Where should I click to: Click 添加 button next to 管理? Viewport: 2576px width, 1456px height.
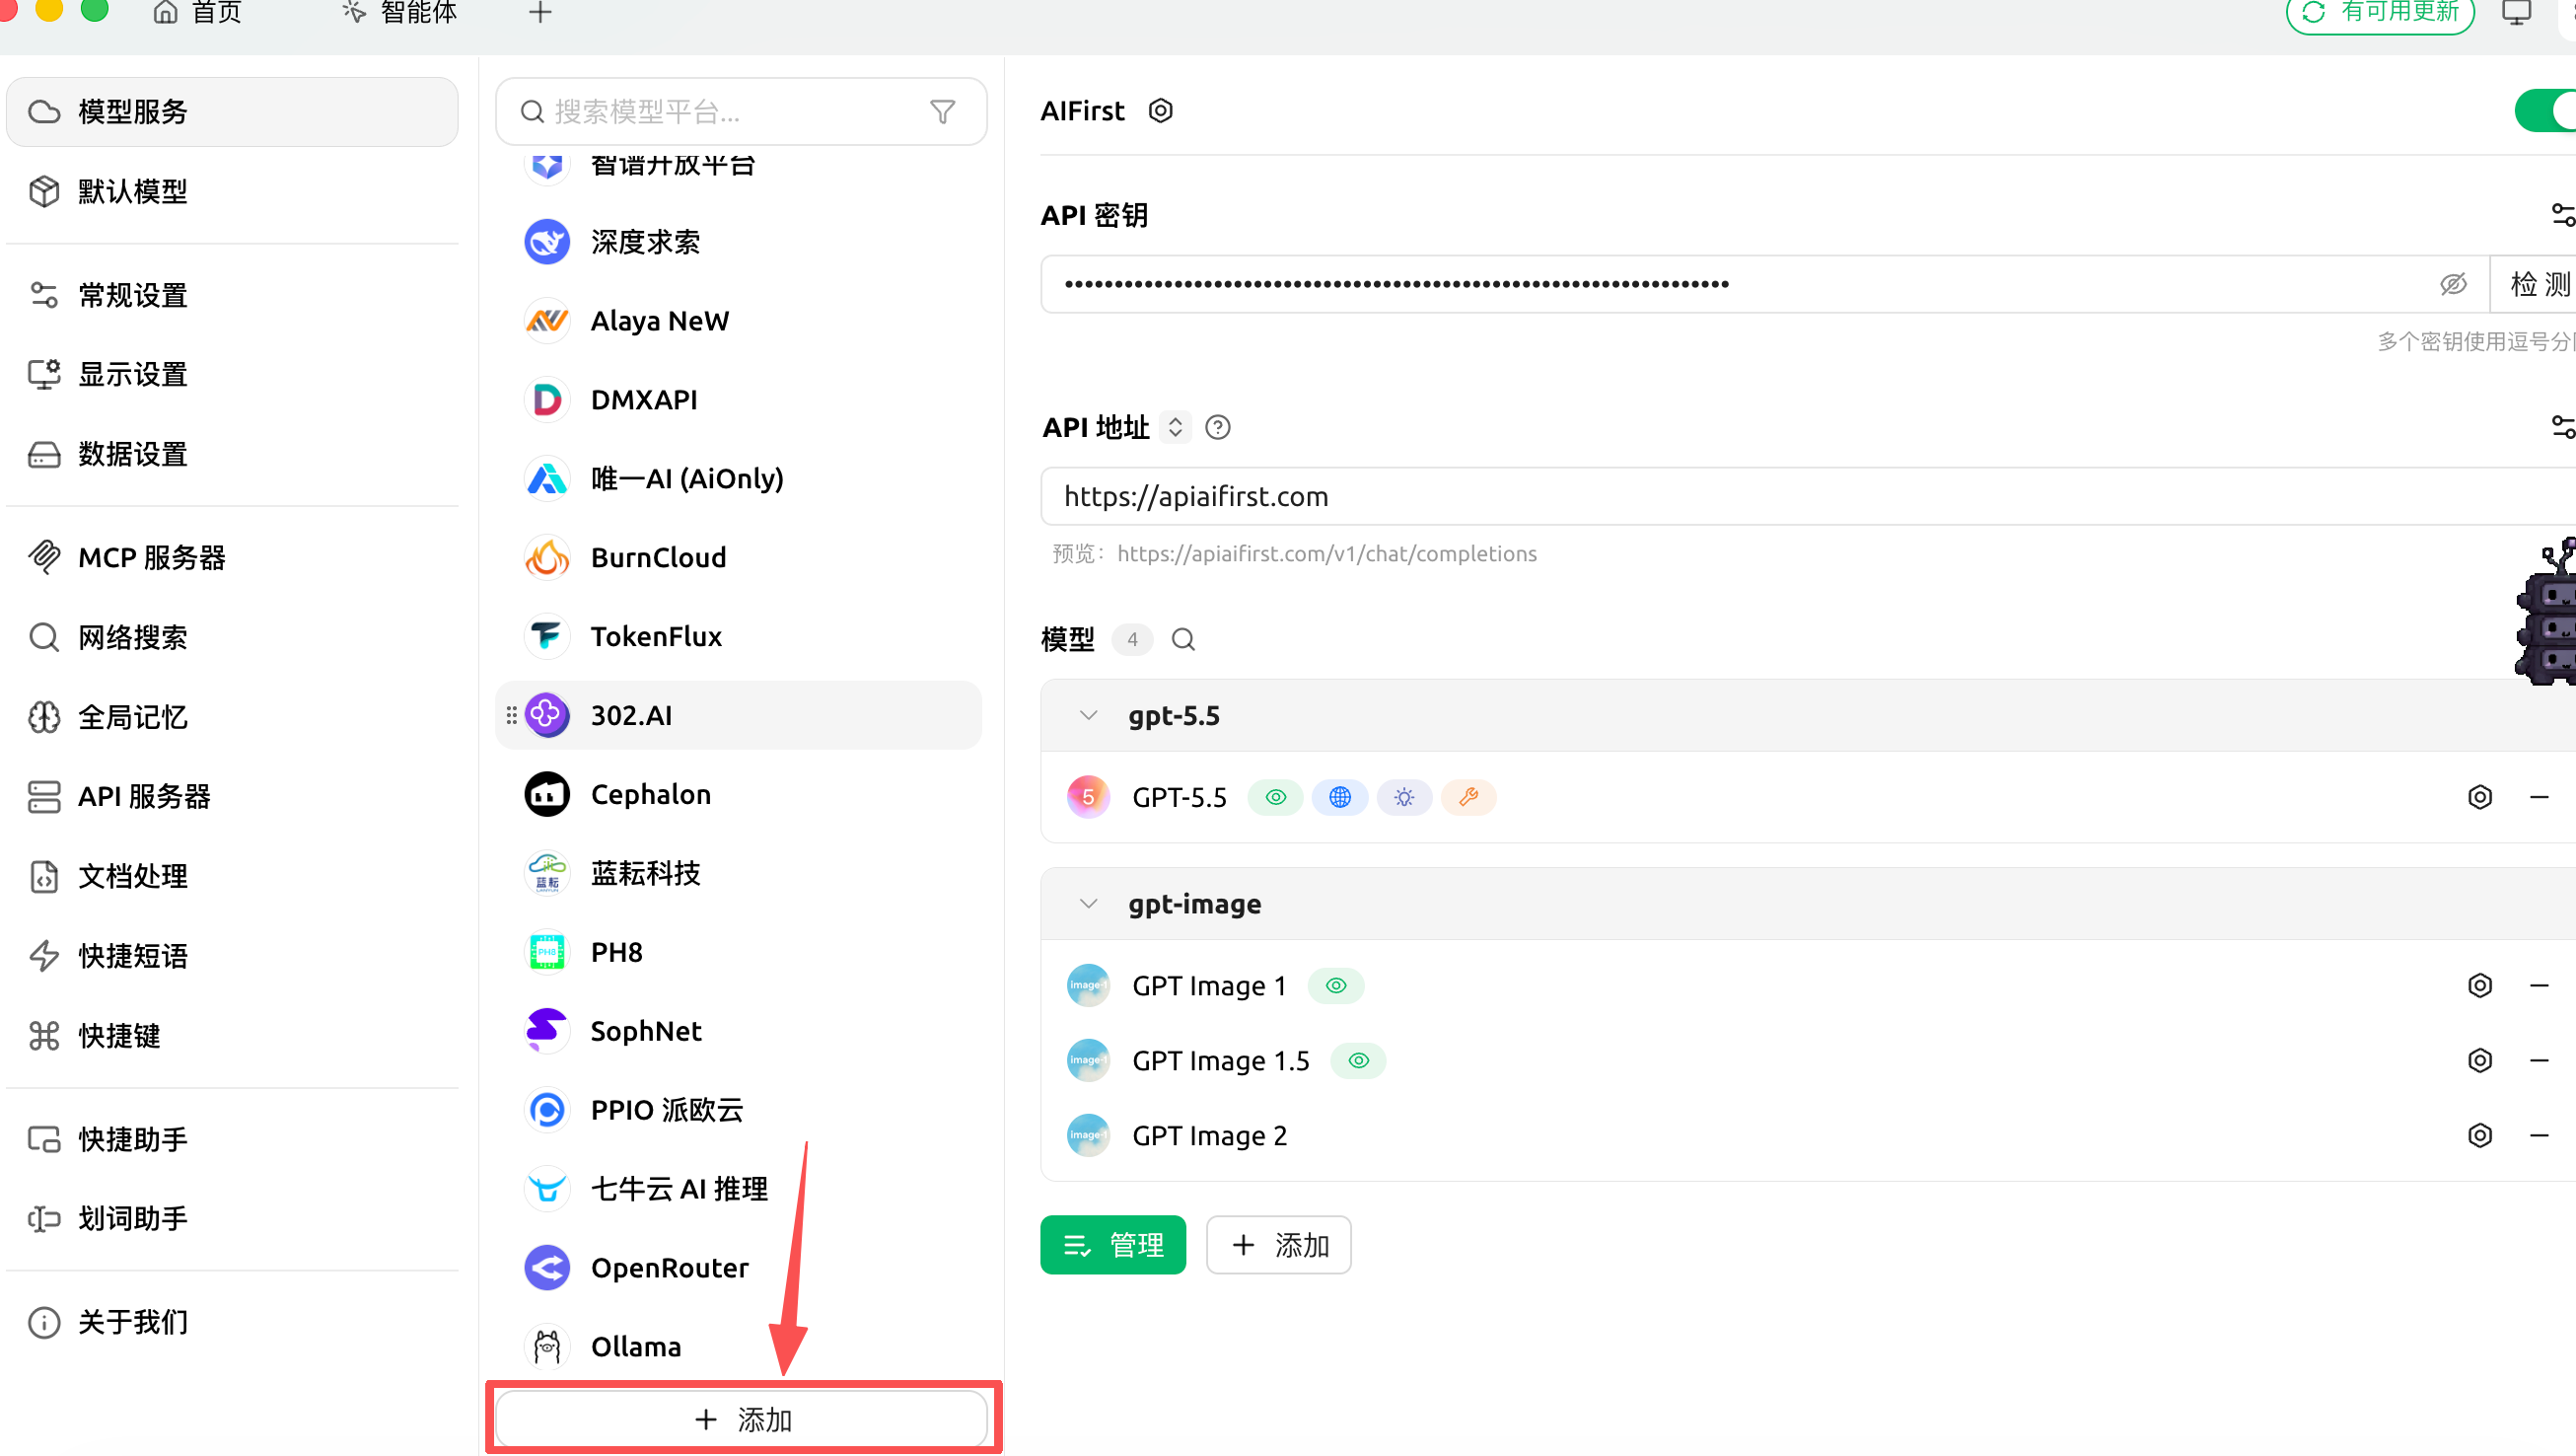(x=1278, y=1246)
